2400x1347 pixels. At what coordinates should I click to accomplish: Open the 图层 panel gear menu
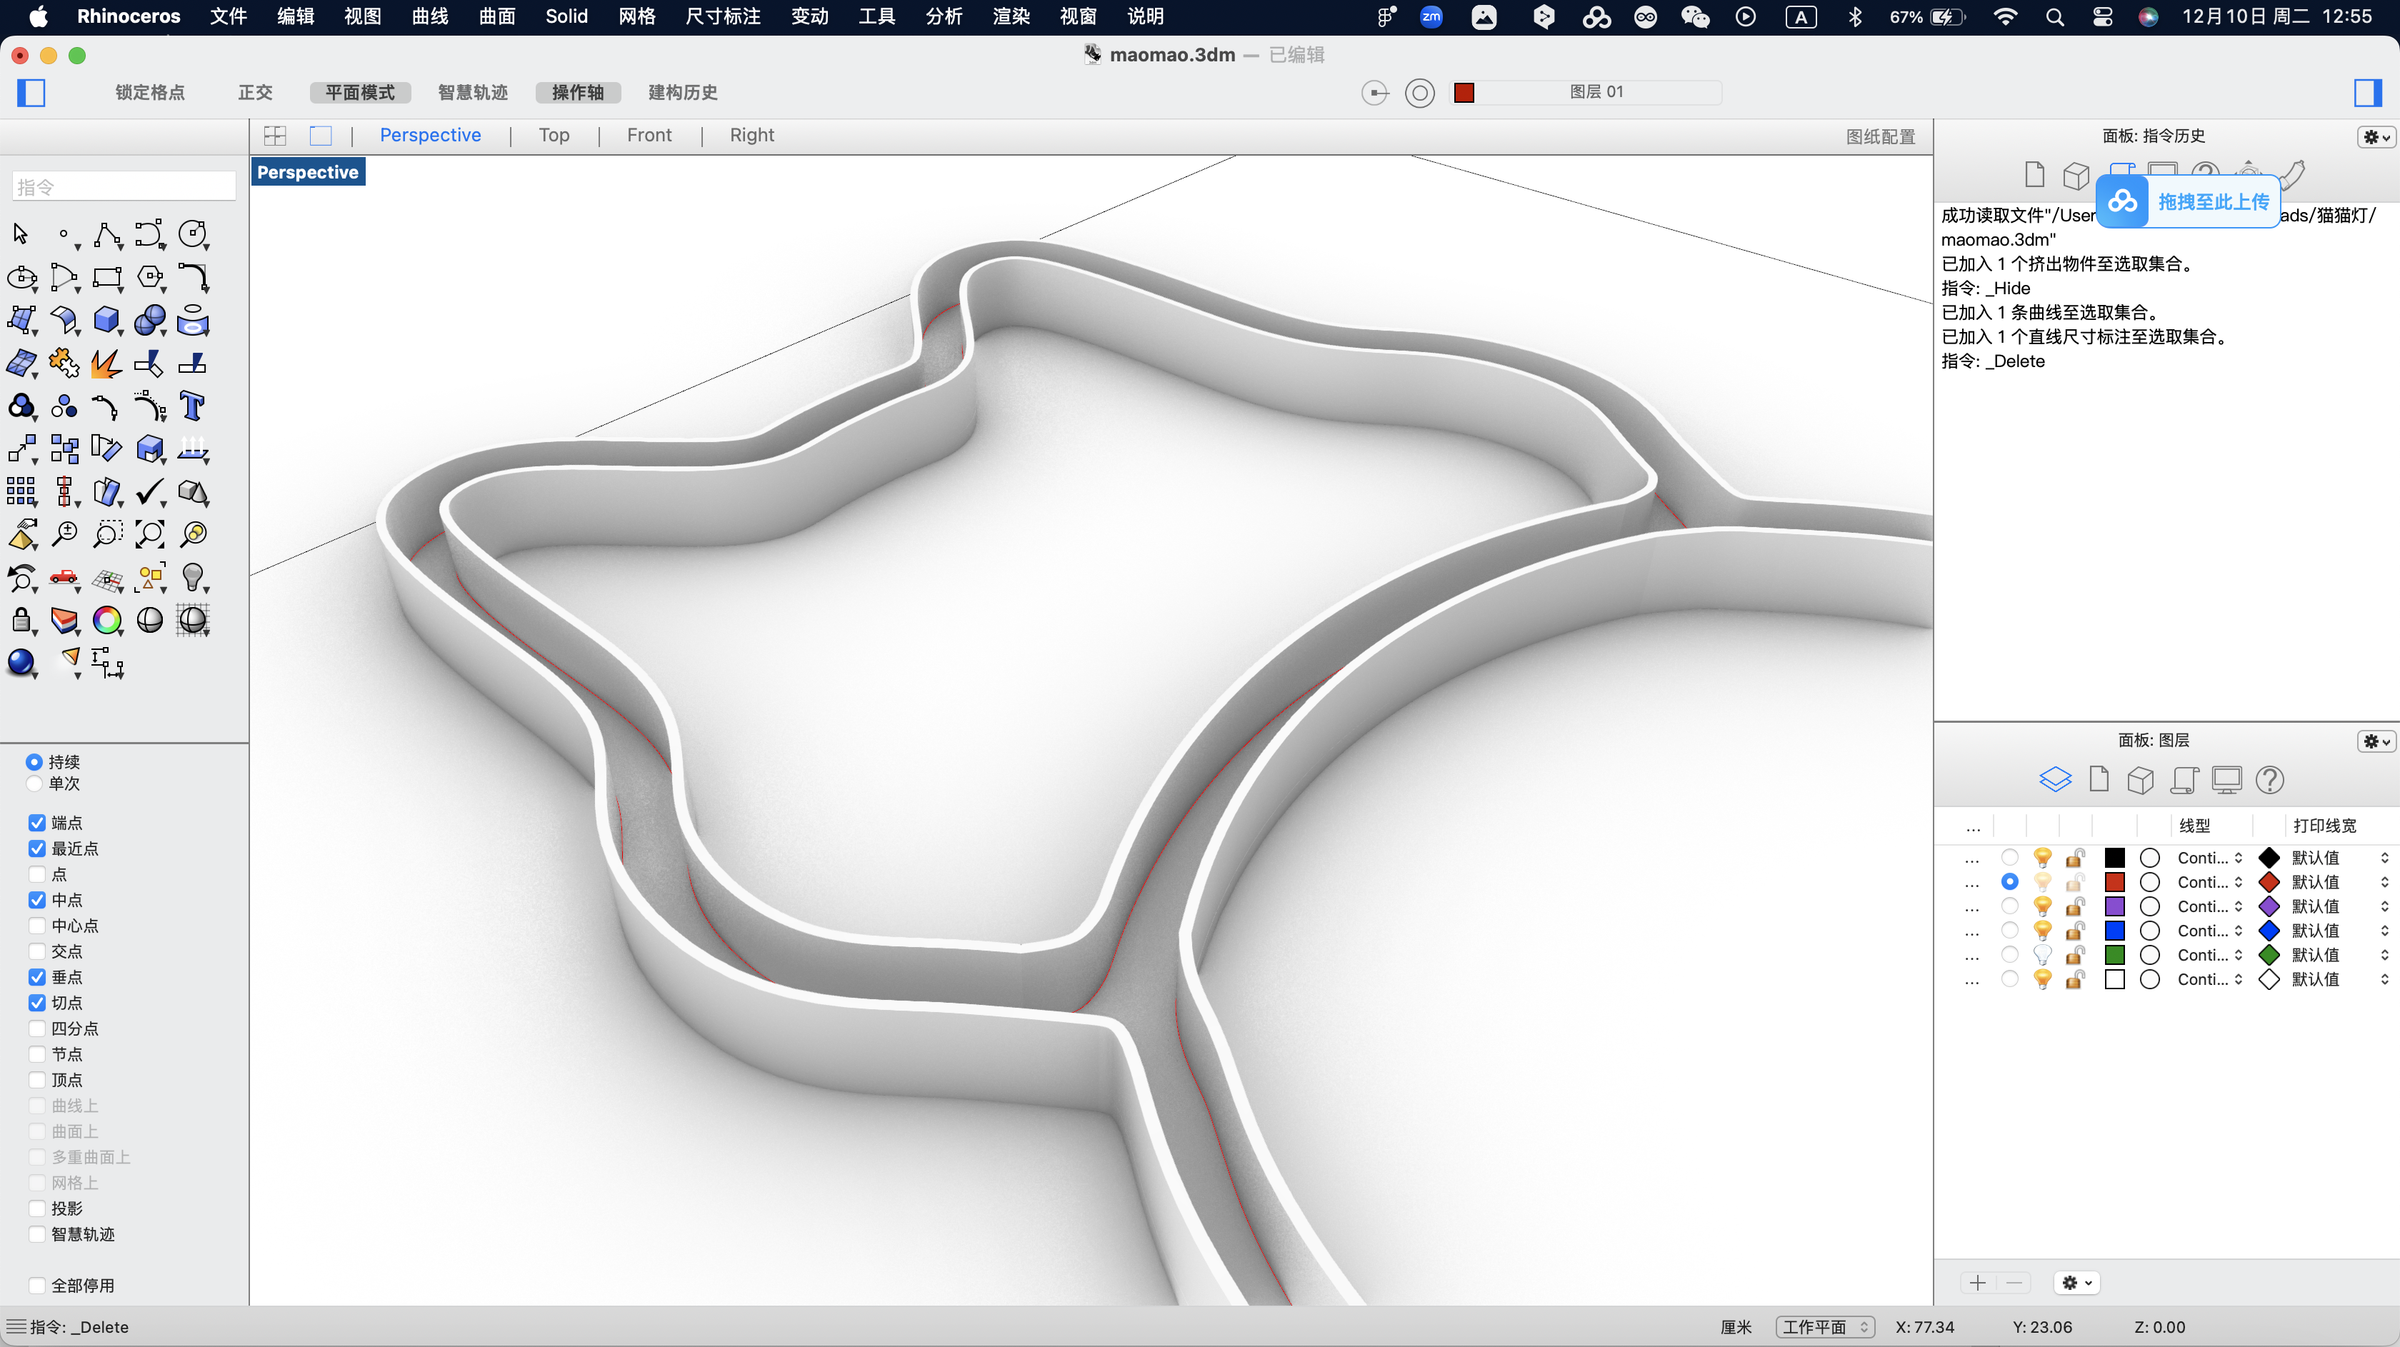(x=2376, y=741)
